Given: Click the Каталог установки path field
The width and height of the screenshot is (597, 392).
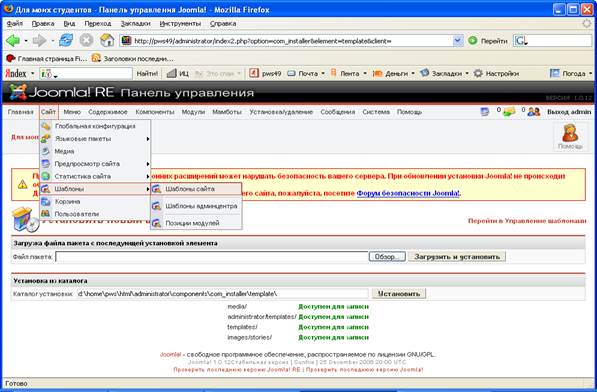Looking at the screenshot, I should (x=222, y=294).
